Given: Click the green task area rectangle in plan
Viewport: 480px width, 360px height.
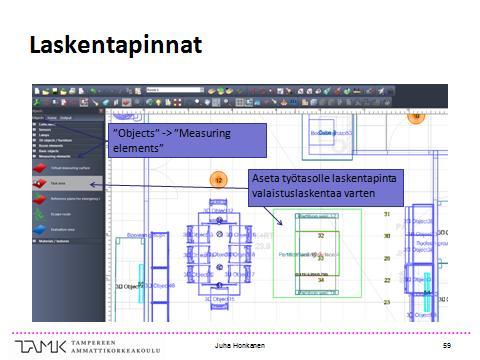Looking at the screenshot, I should coord(317,253).
